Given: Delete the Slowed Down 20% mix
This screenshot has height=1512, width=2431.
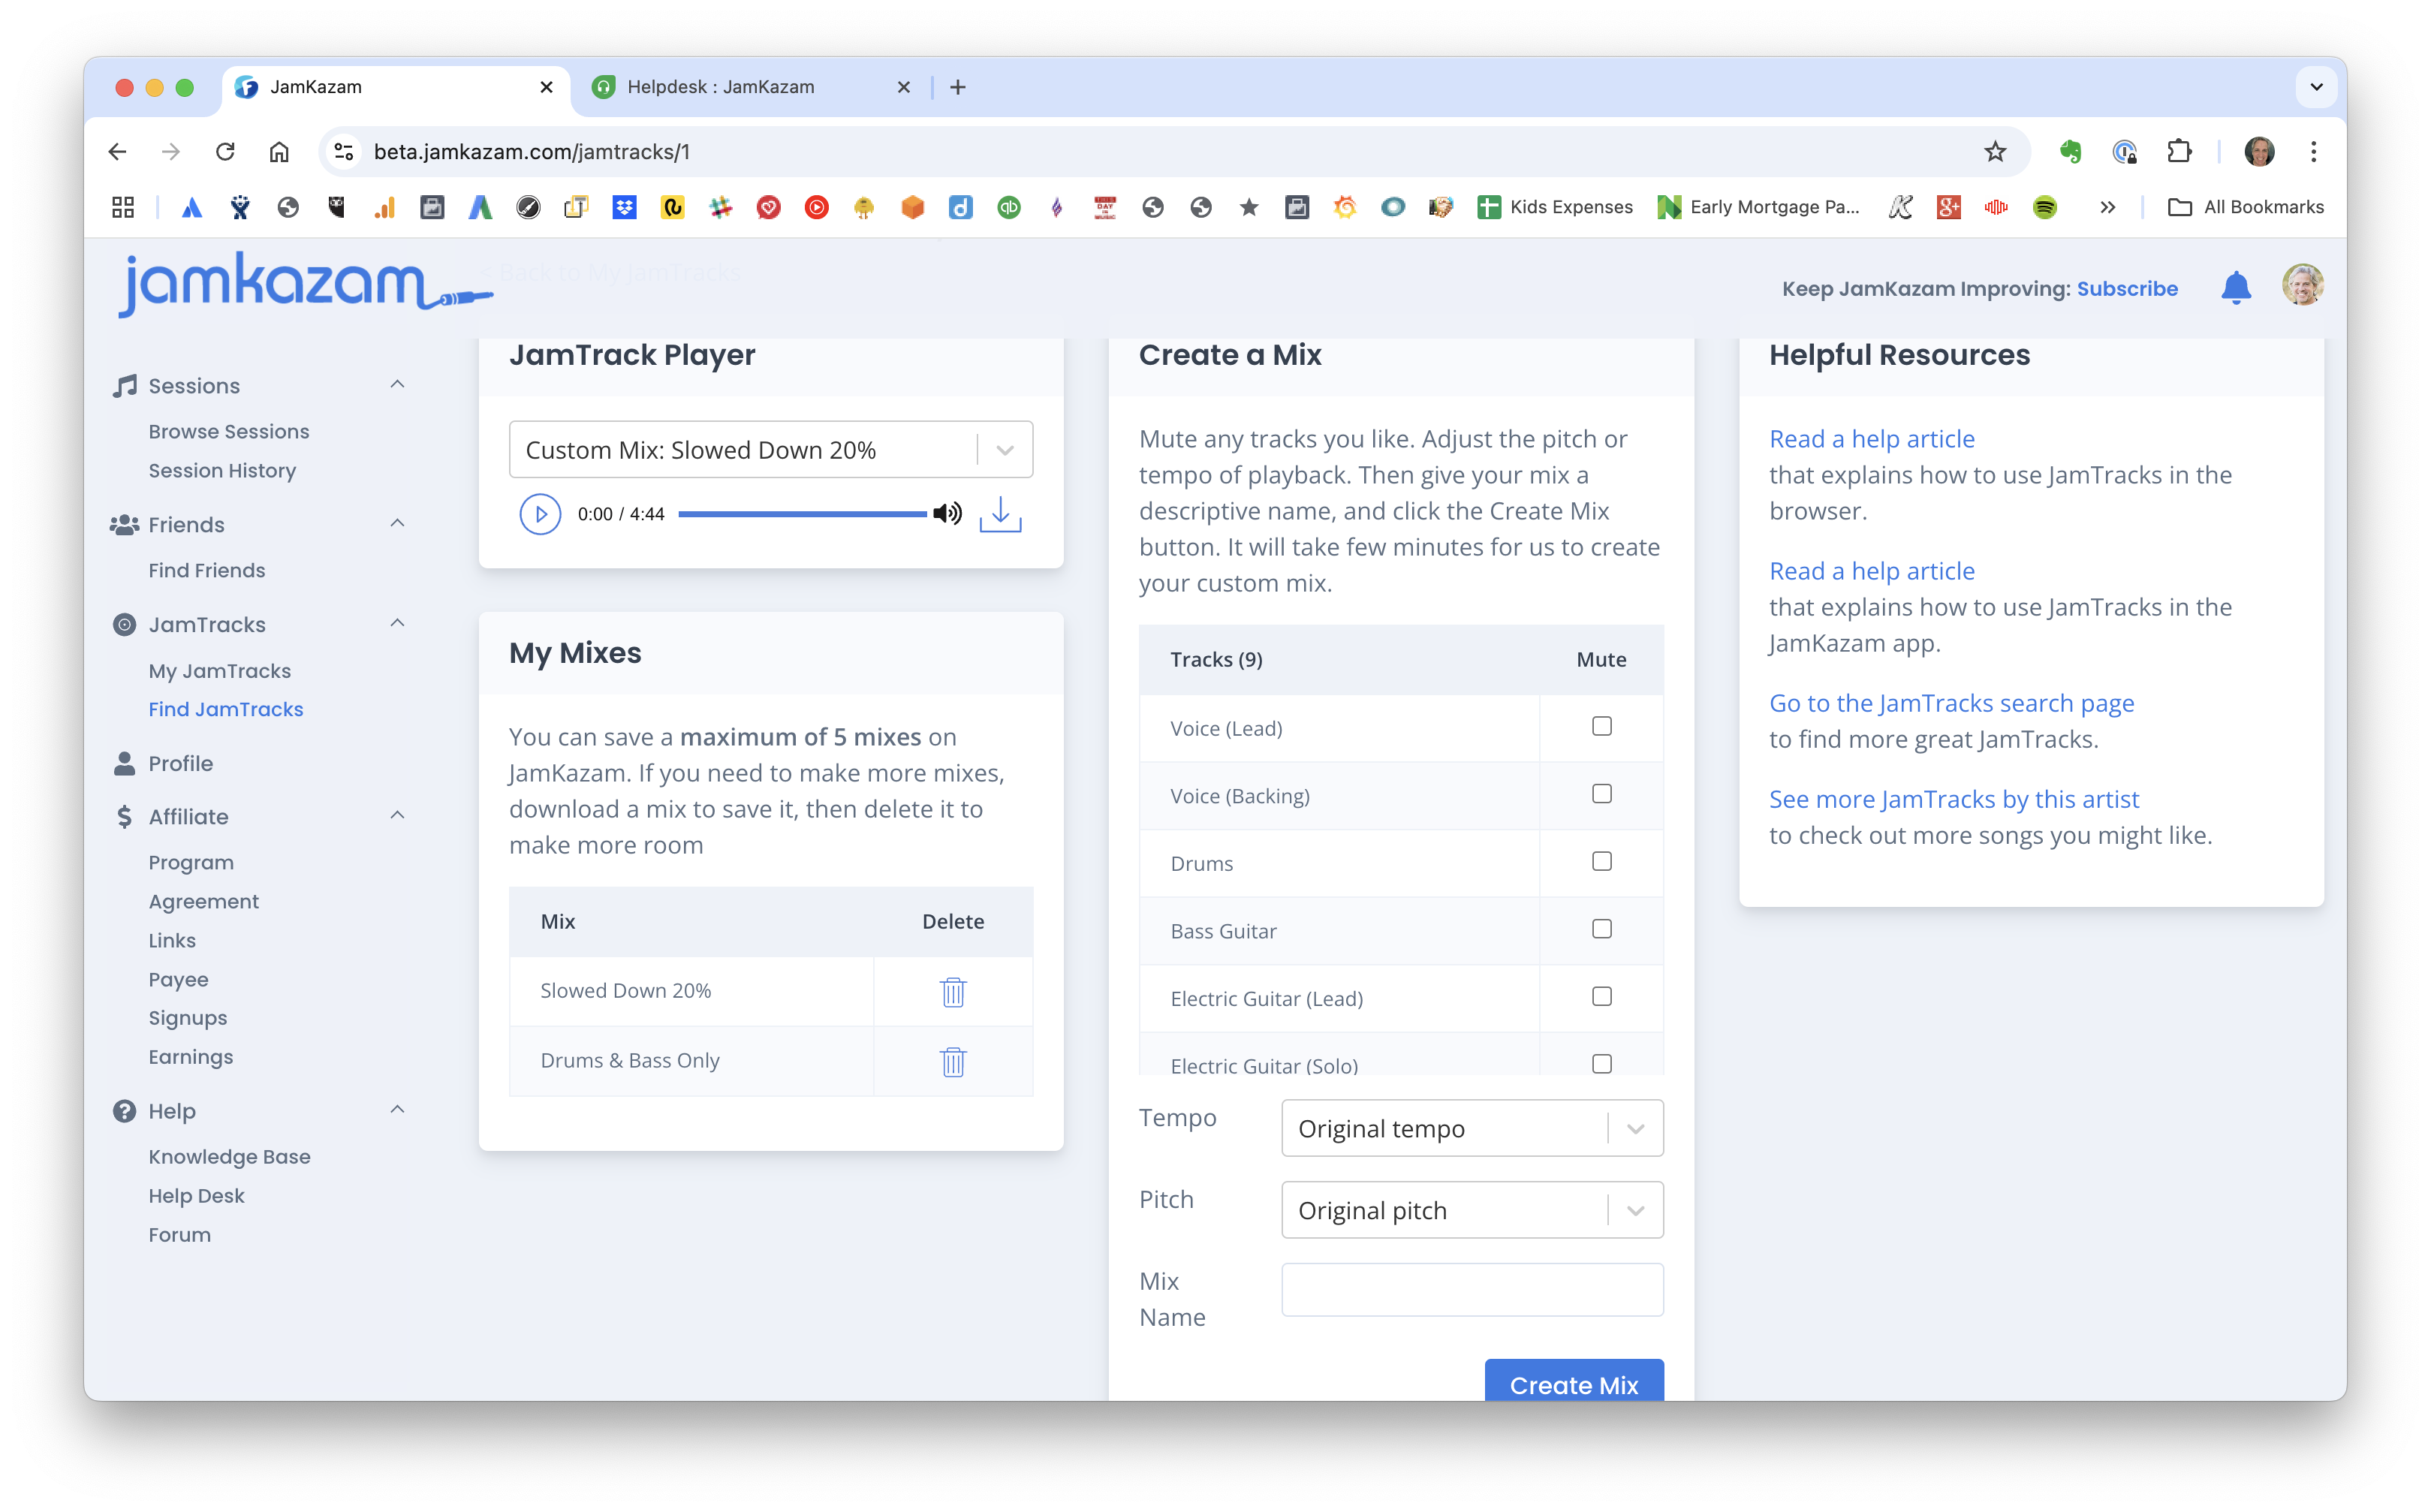Looking at the screenshot, I should (952, 992).
